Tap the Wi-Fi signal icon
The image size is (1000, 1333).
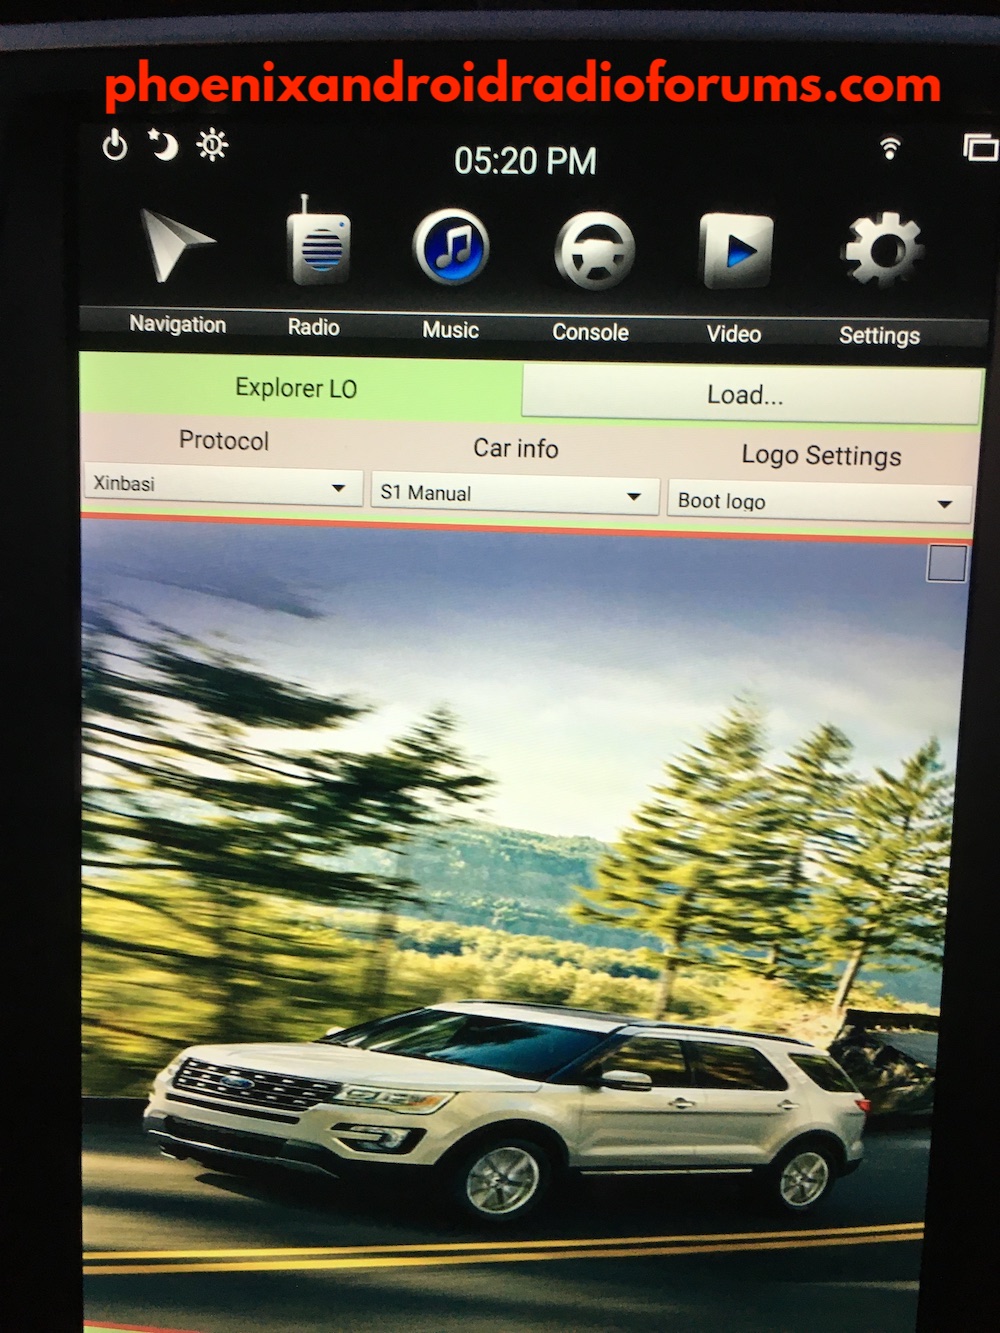point(889,148)
